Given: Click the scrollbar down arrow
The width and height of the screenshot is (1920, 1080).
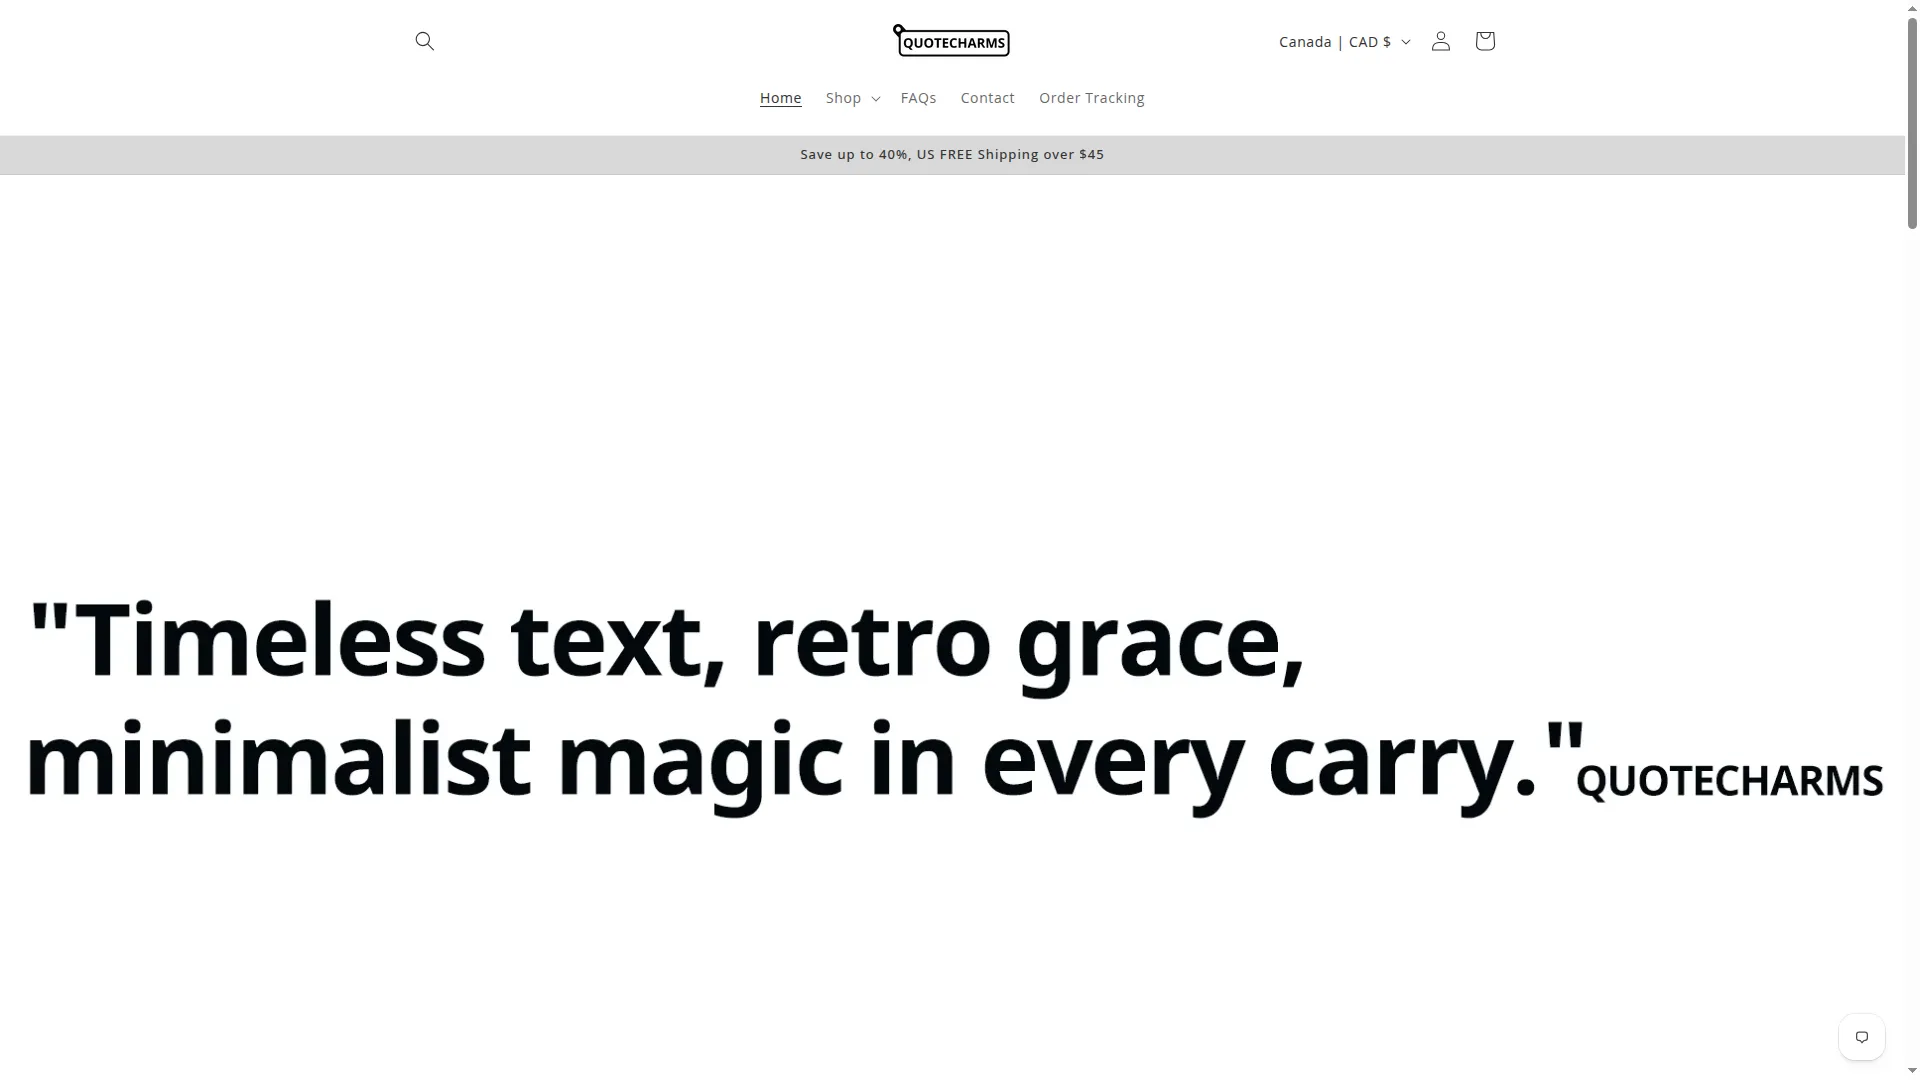Looking at the screenshot, I should coord(1912,1072).
